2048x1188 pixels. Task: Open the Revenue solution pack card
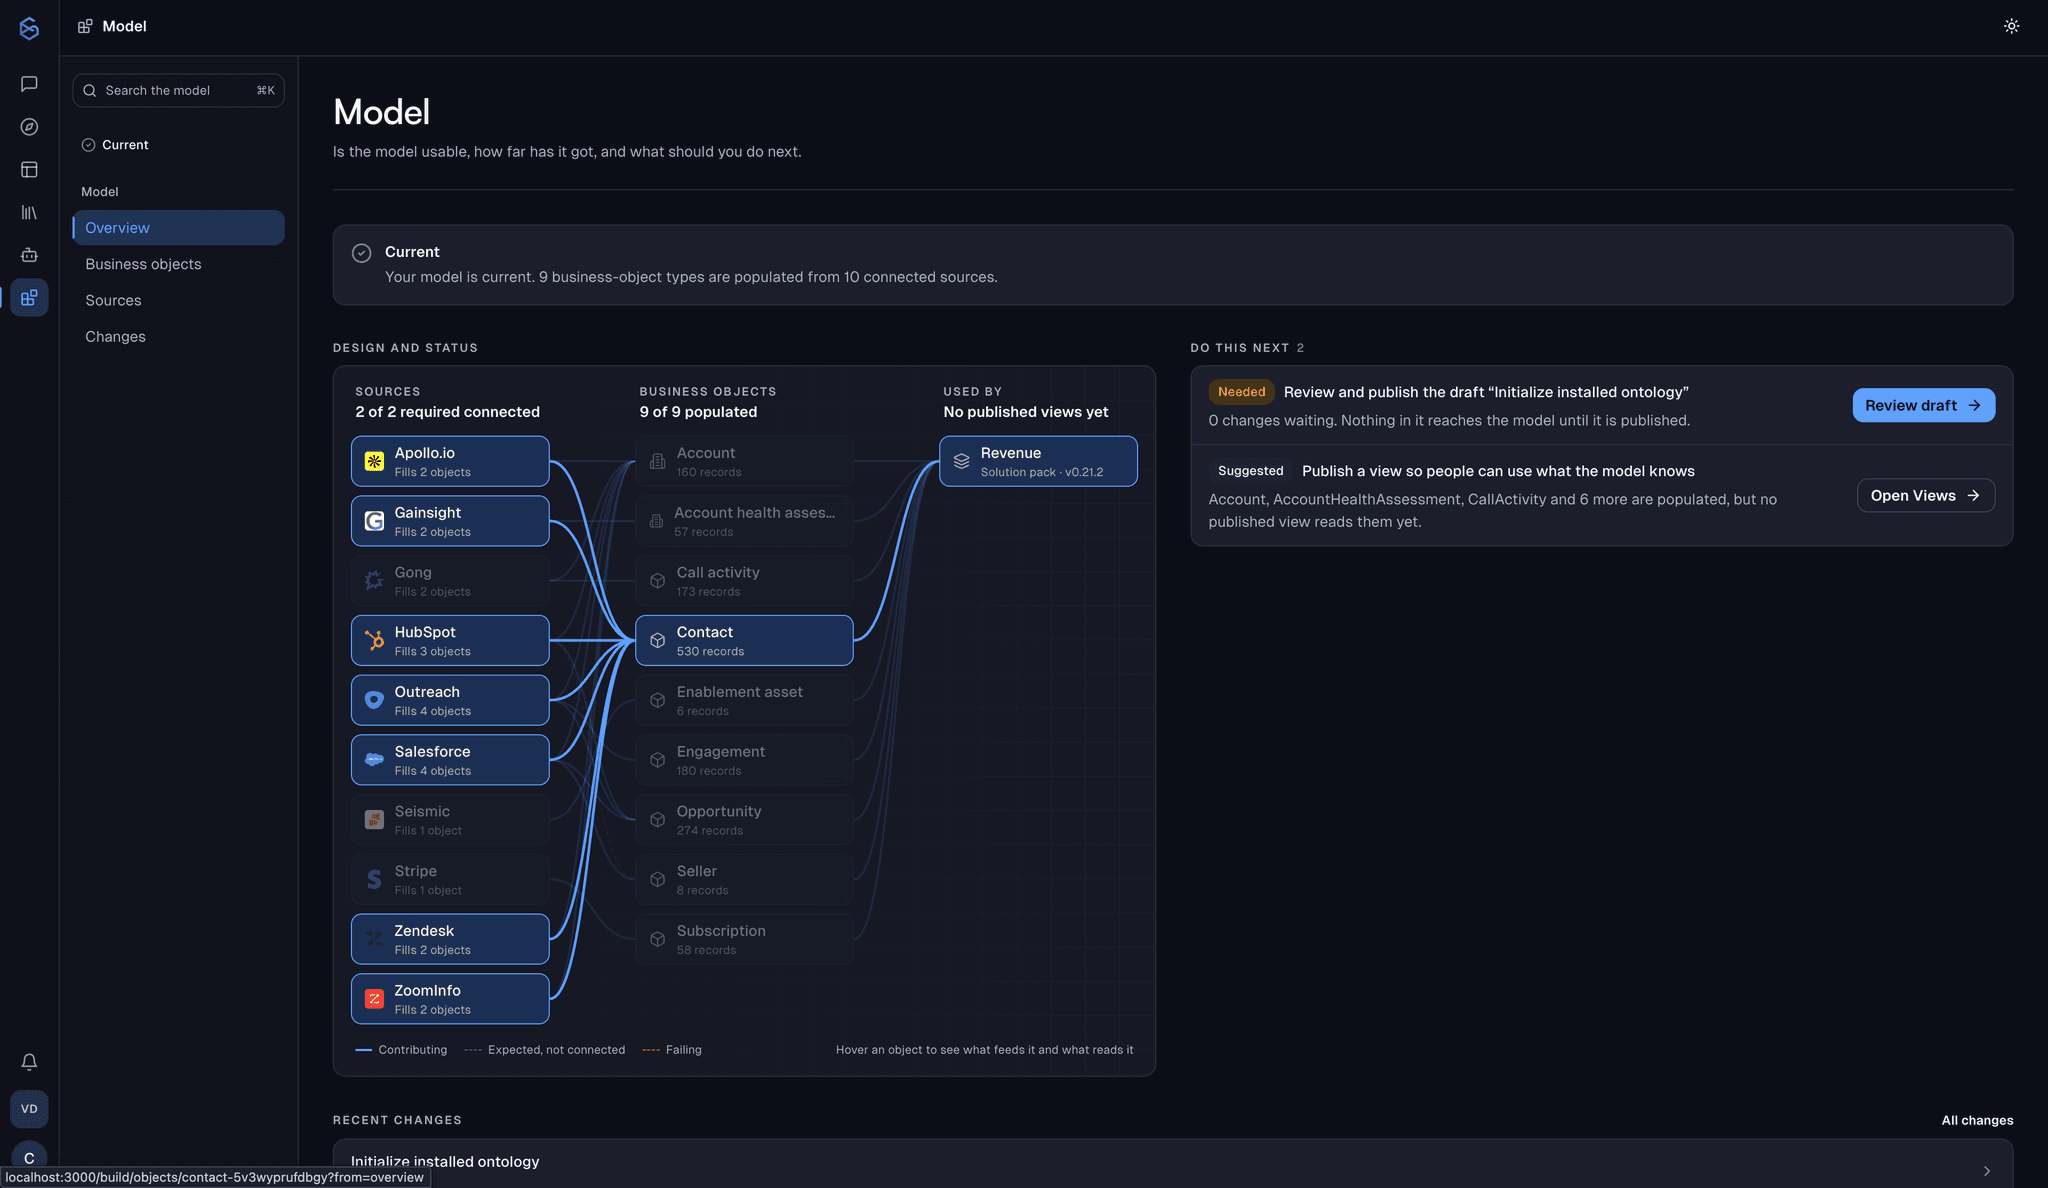tap(1038, 461)
